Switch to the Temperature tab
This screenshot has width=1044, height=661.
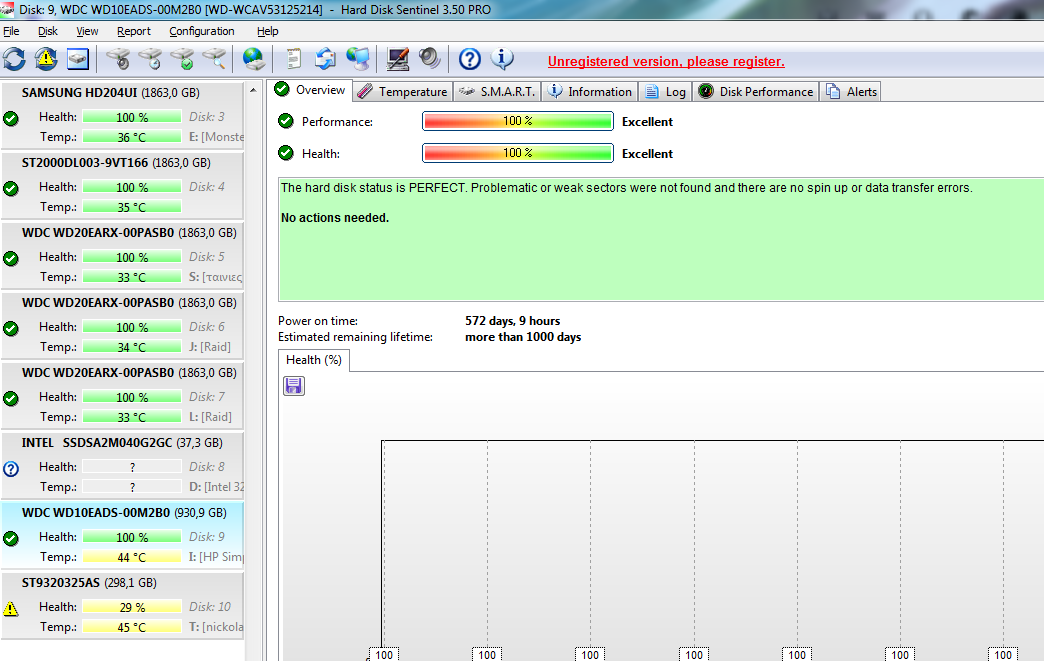point(402,91)
